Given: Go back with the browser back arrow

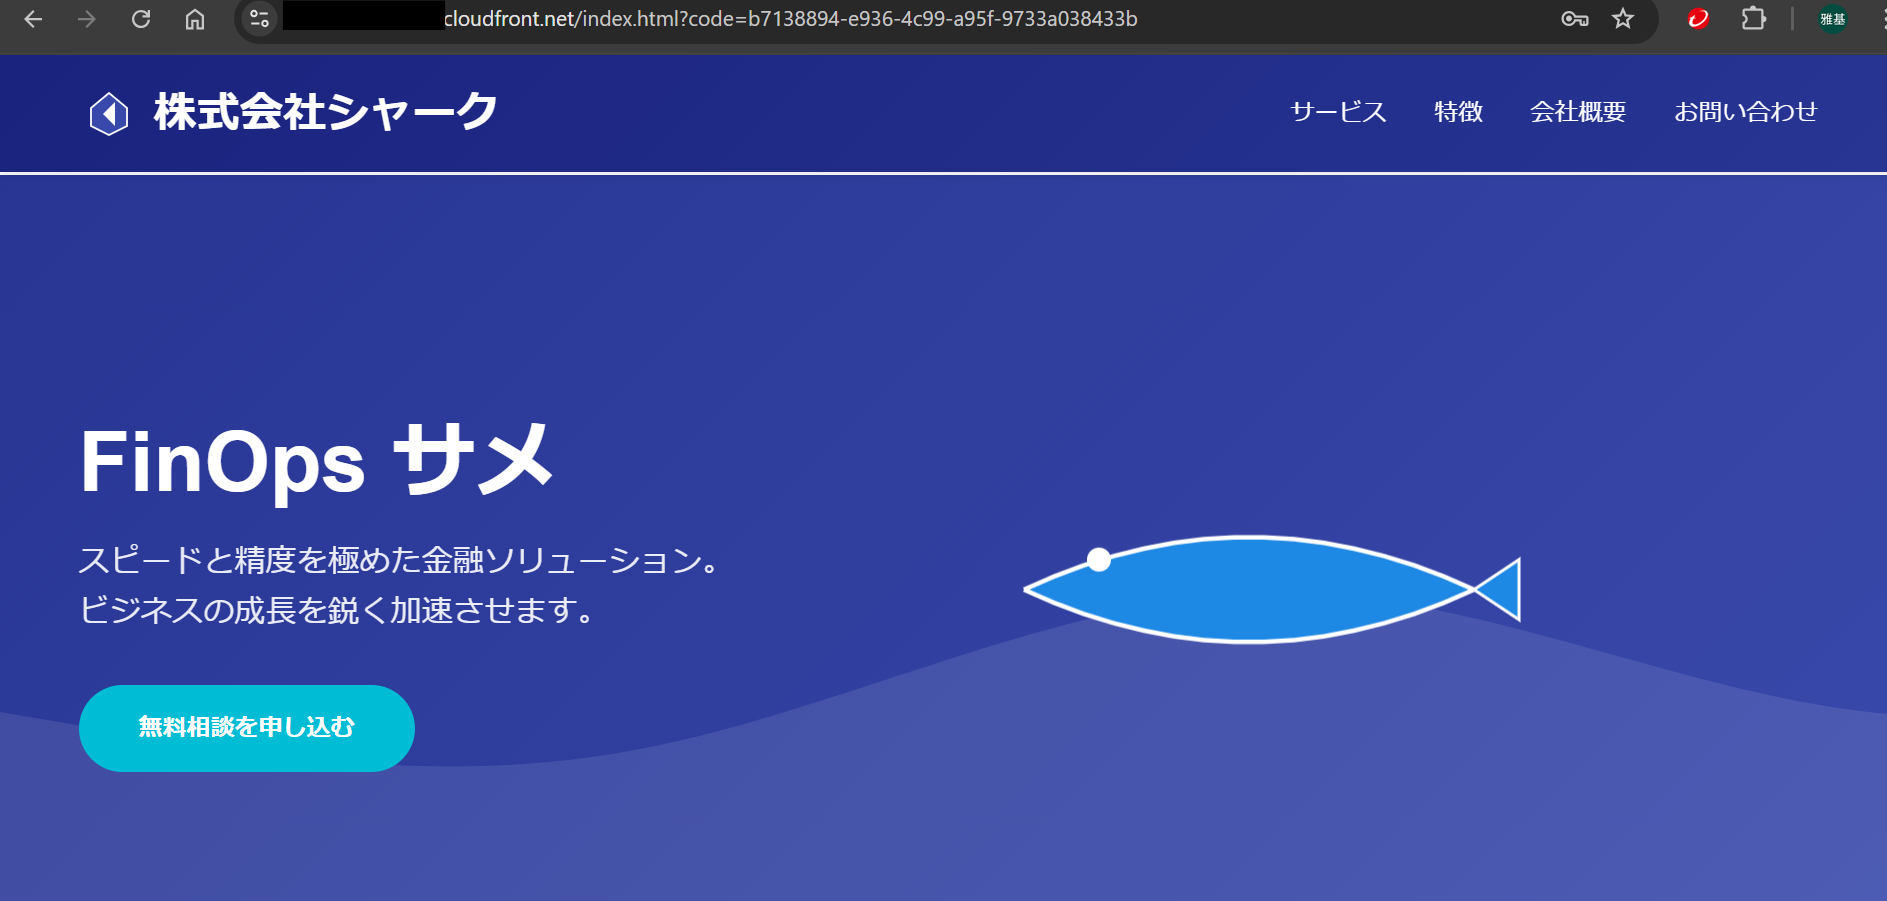Looking at the screenshot, I should click(33, 19).
